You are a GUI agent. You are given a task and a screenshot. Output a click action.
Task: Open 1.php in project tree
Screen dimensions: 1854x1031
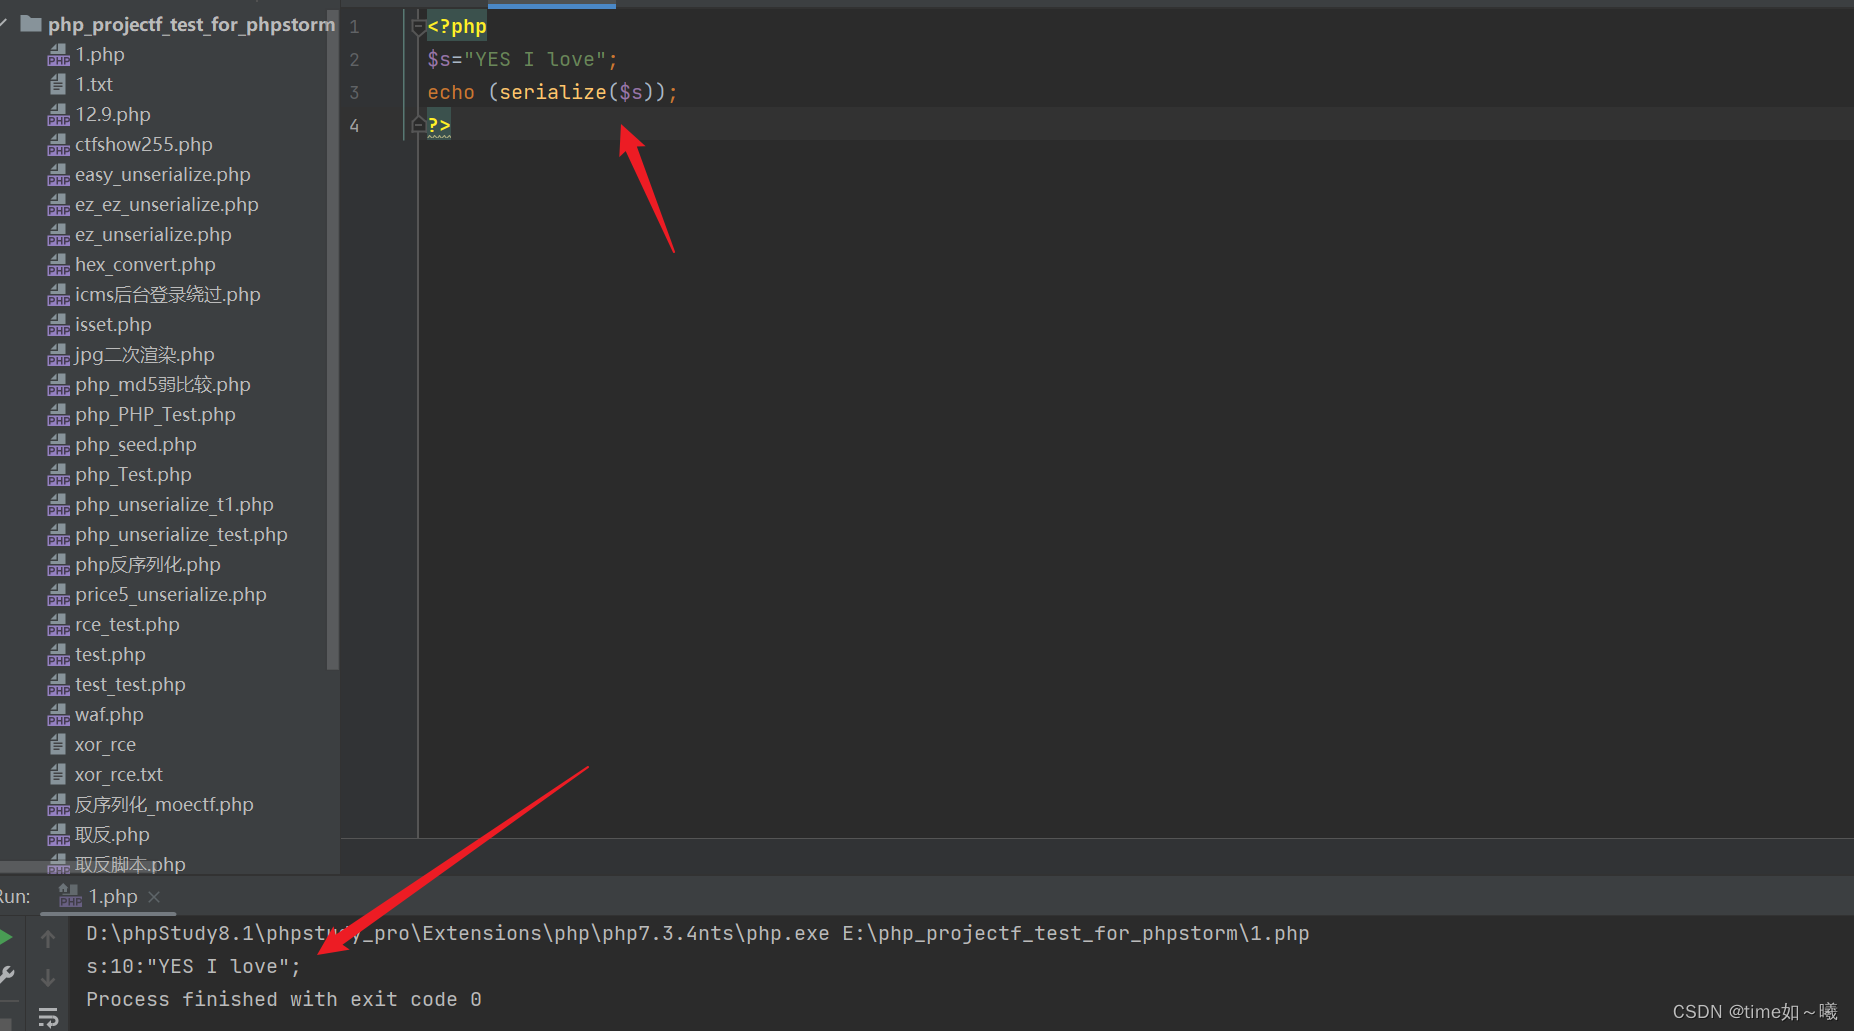[x=100, y=55]
